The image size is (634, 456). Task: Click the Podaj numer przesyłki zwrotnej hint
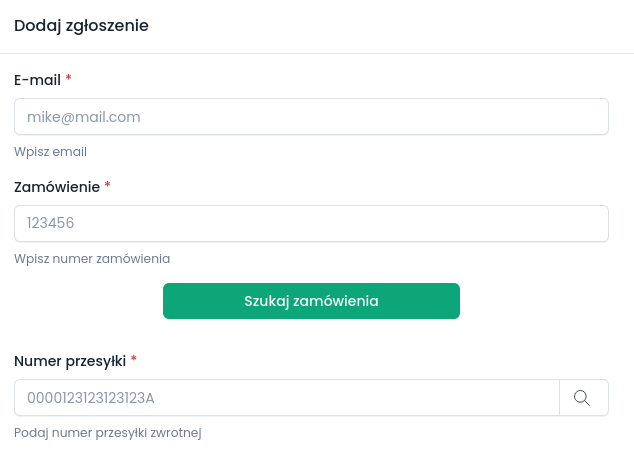(x=108, y=433)
